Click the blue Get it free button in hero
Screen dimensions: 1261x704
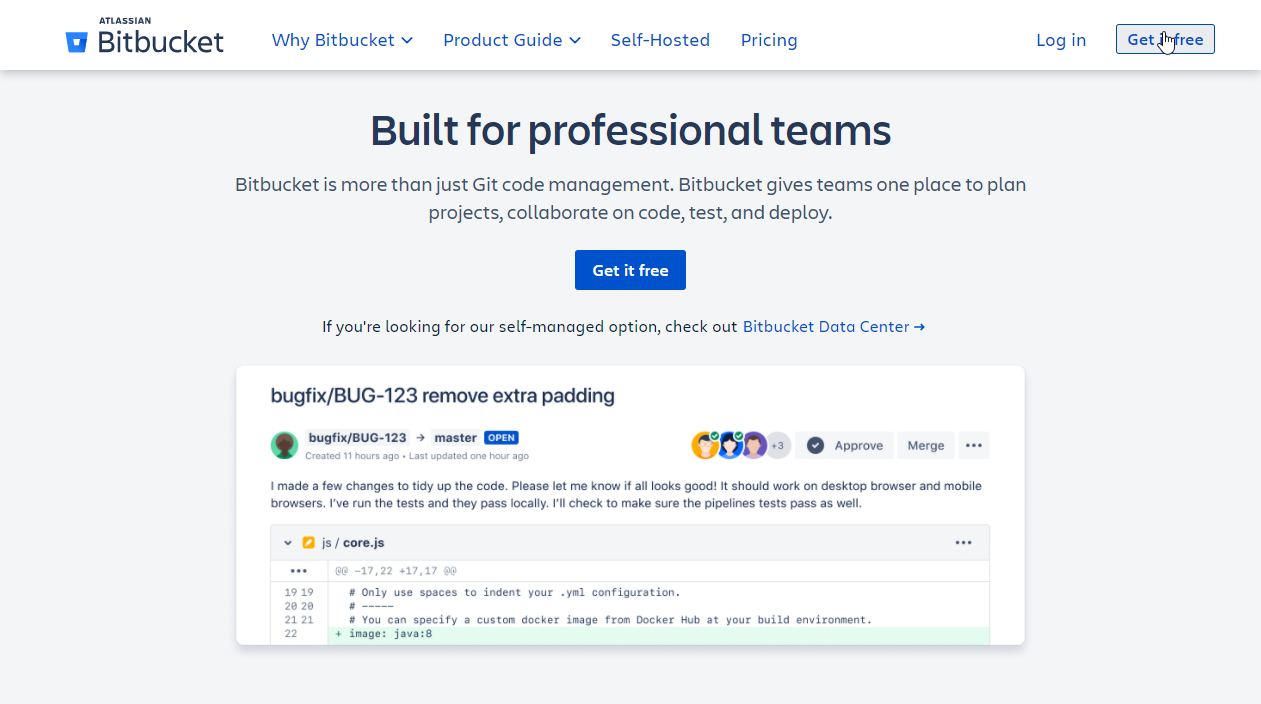(x=630, y=270)
